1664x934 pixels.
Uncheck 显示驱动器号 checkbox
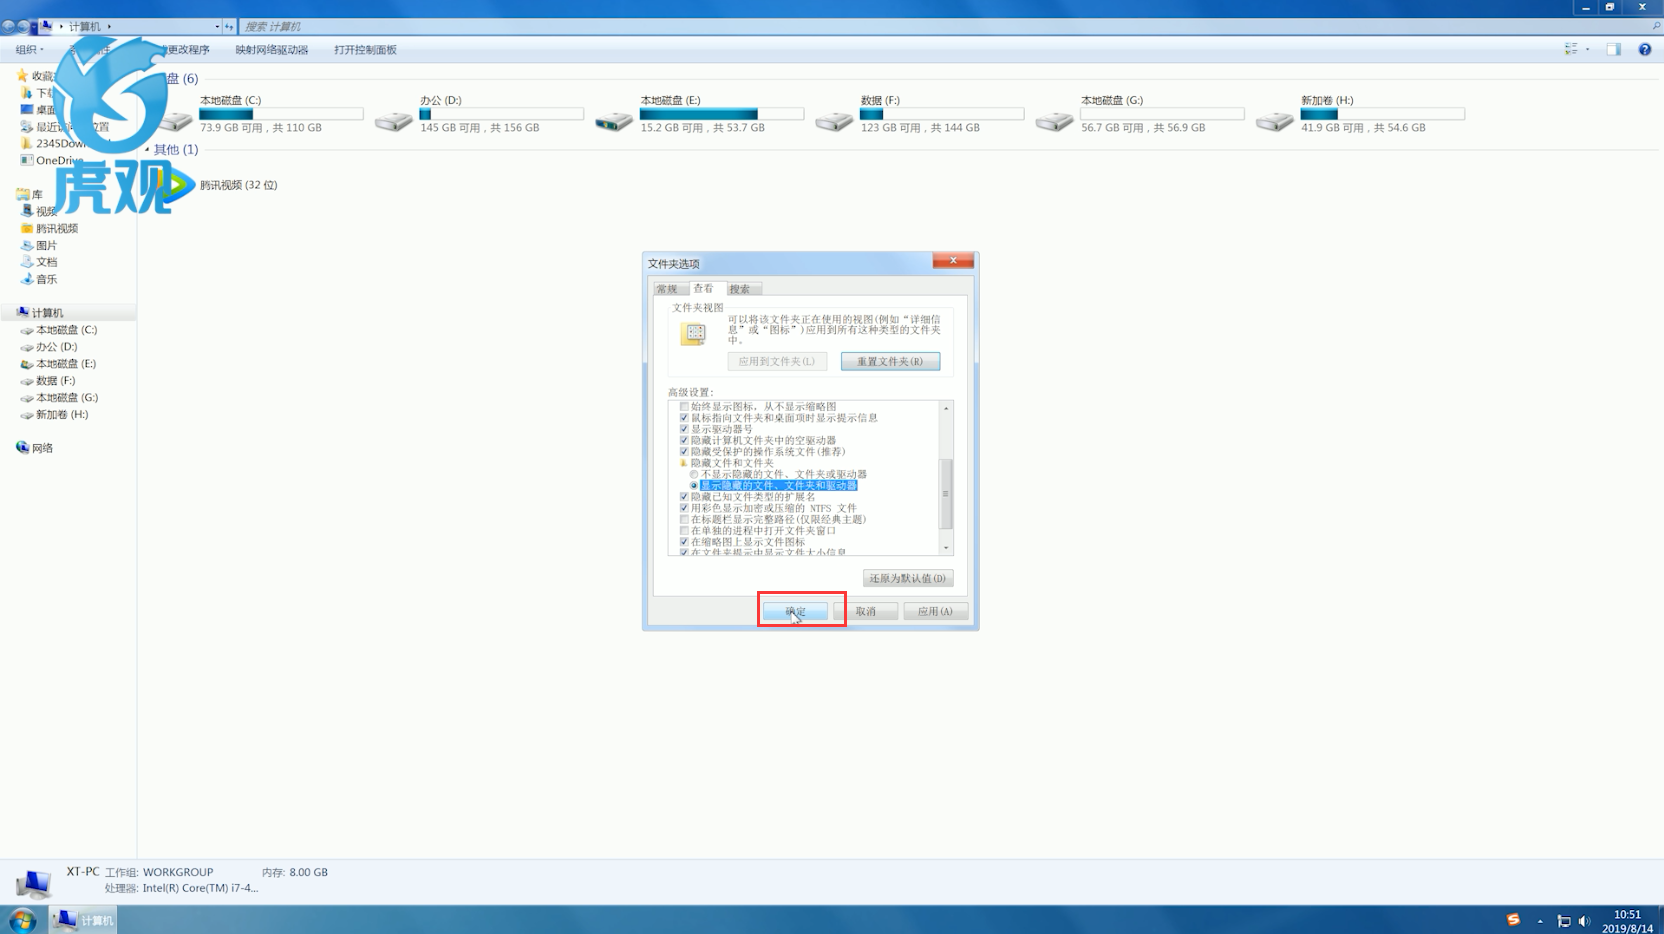684,429
